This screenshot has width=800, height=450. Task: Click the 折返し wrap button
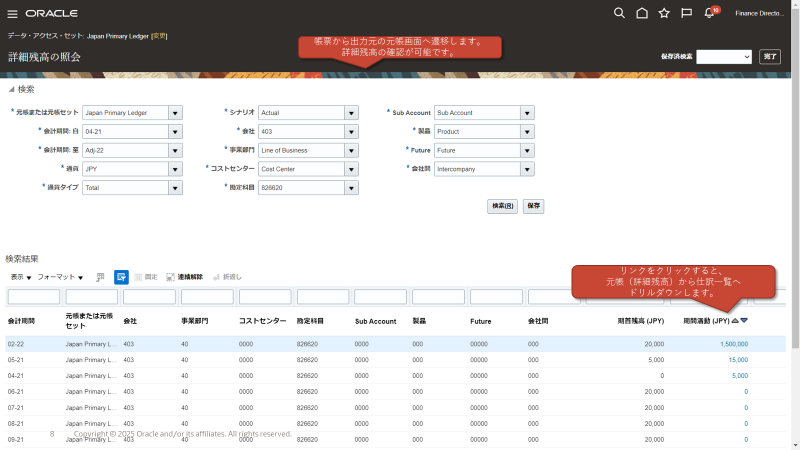pyautogui.click(x=228, y=277)
